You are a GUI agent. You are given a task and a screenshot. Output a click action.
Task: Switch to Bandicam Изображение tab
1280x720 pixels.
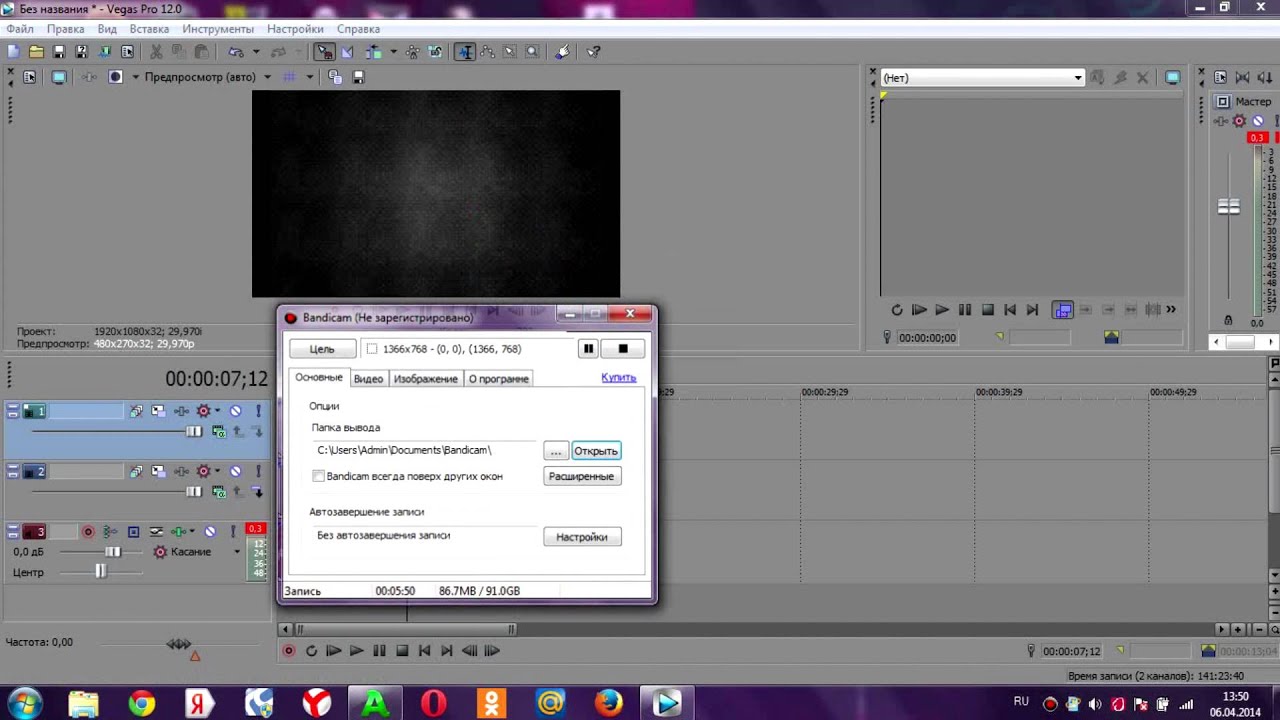[x=425, y=379]
